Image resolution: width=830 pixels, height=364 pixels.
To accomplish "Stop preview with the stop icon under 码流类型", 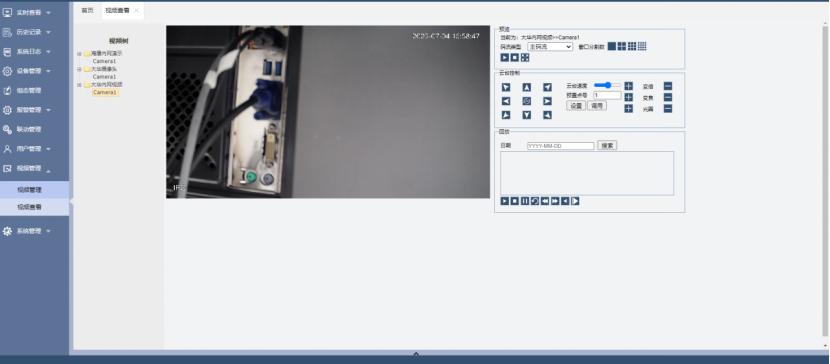I will tap(515, 58).
